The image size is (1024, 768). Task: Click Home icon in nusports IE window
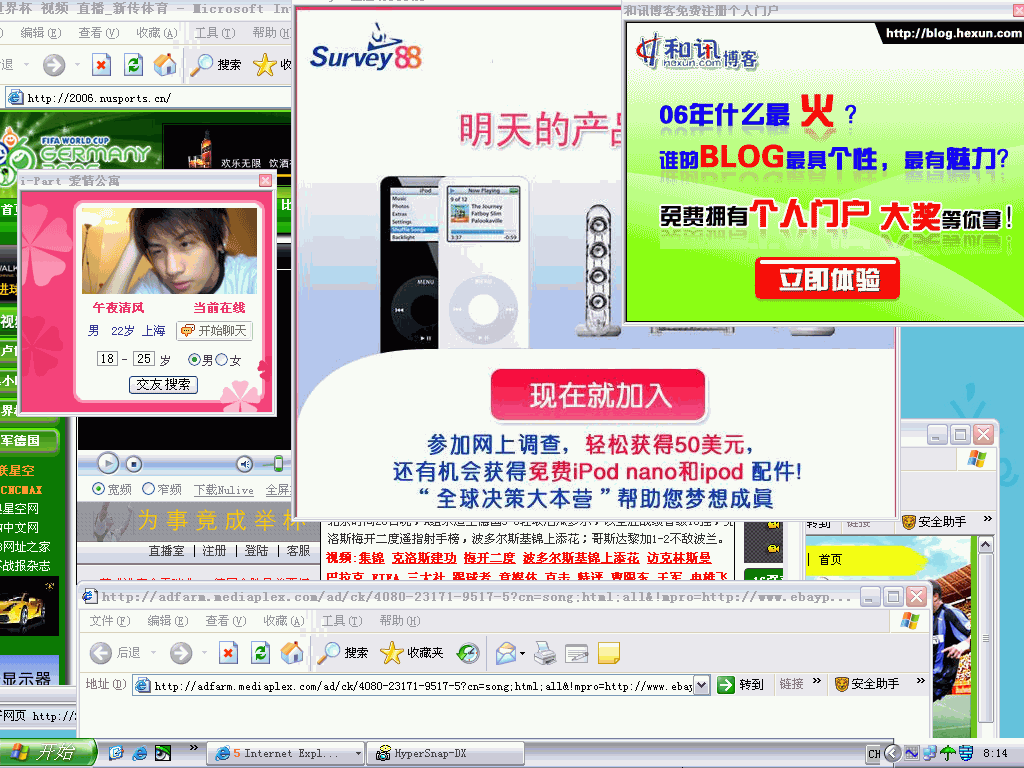pyautogui.click(x=165, y=65)
